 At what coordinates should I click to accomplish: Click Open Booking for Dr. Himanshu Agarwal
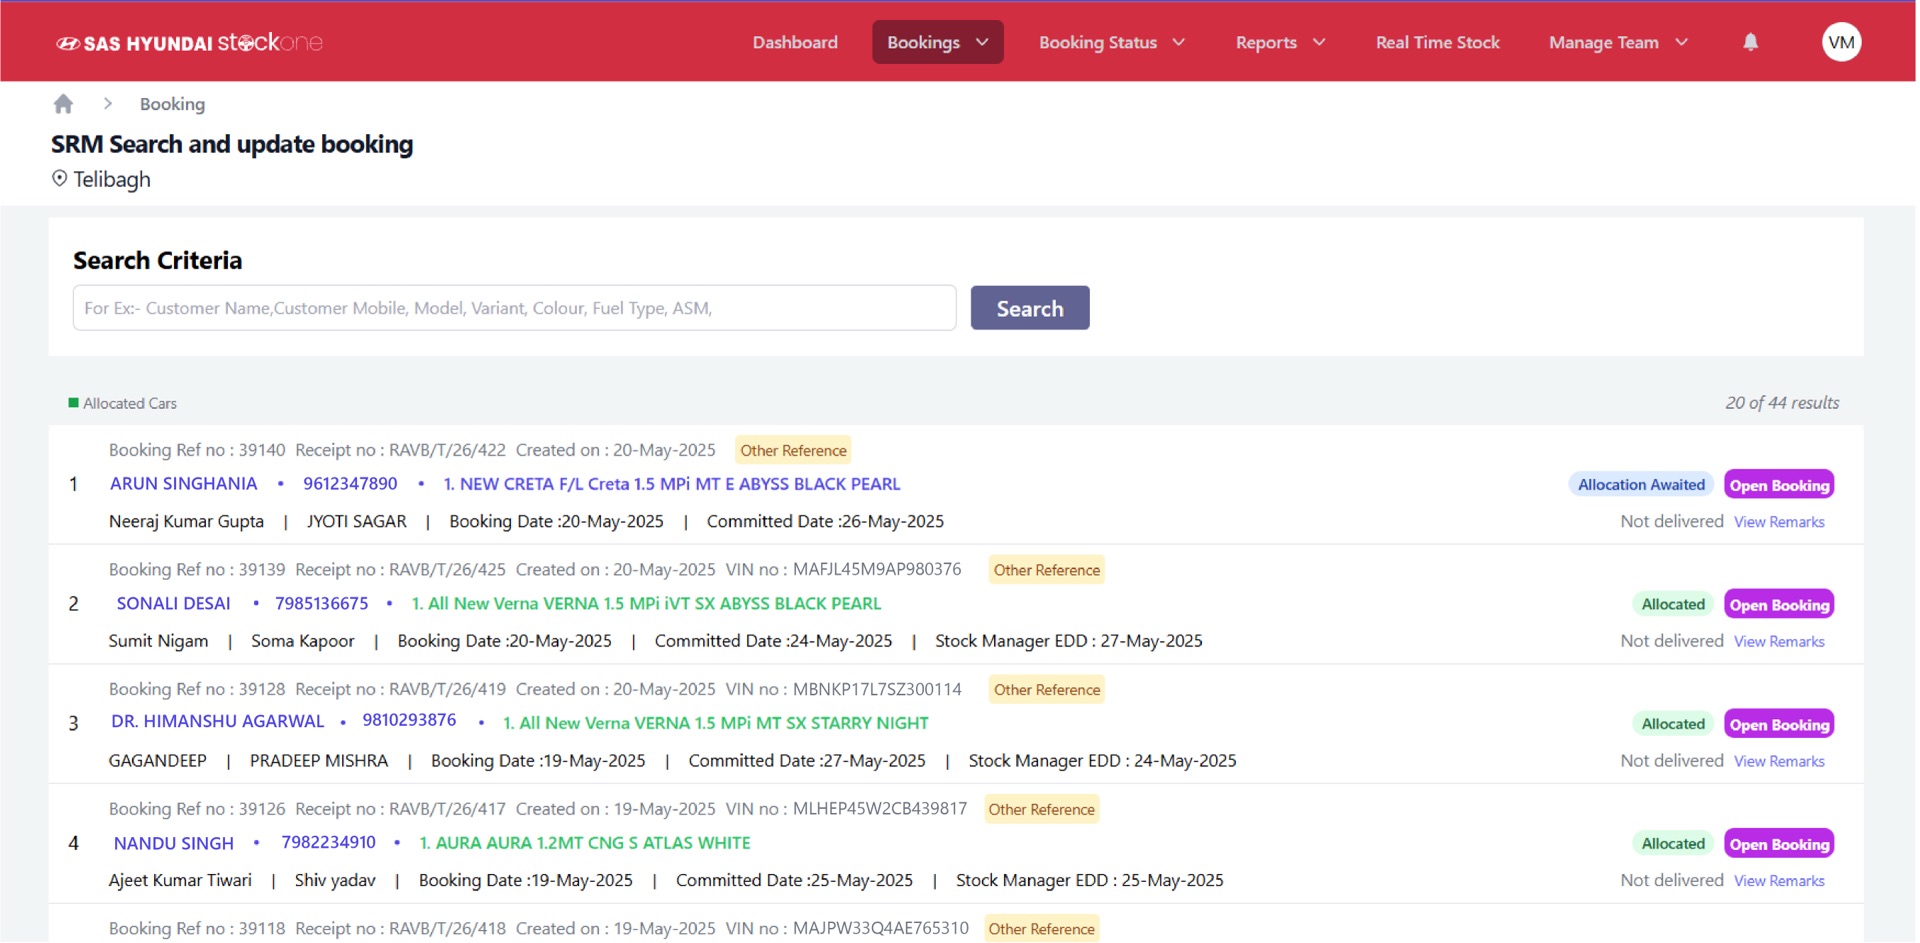tap(1779, 724)
